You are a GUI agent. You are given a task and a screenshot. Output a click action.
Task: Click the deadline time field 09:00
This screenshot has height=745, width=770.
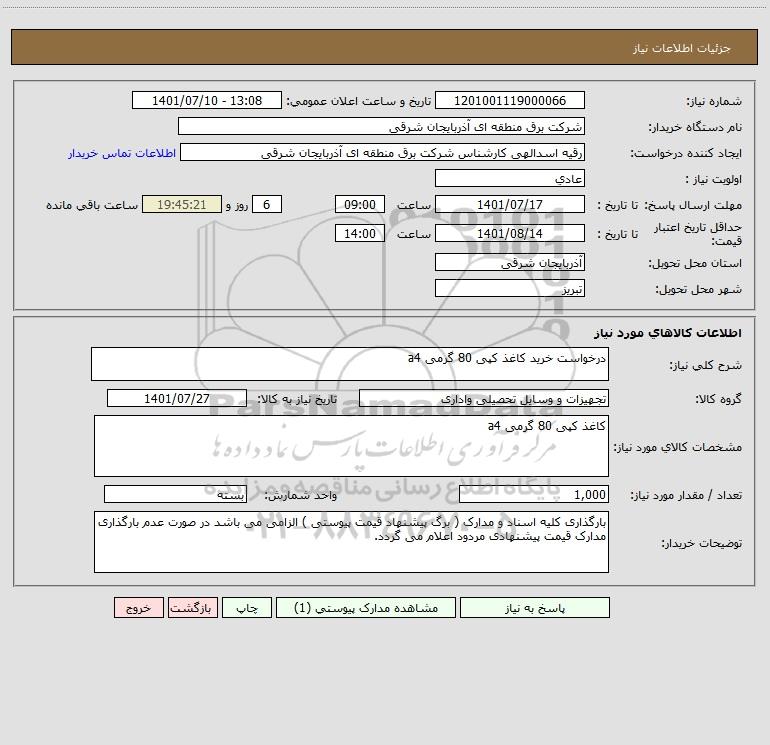click(x=359, y=204)
